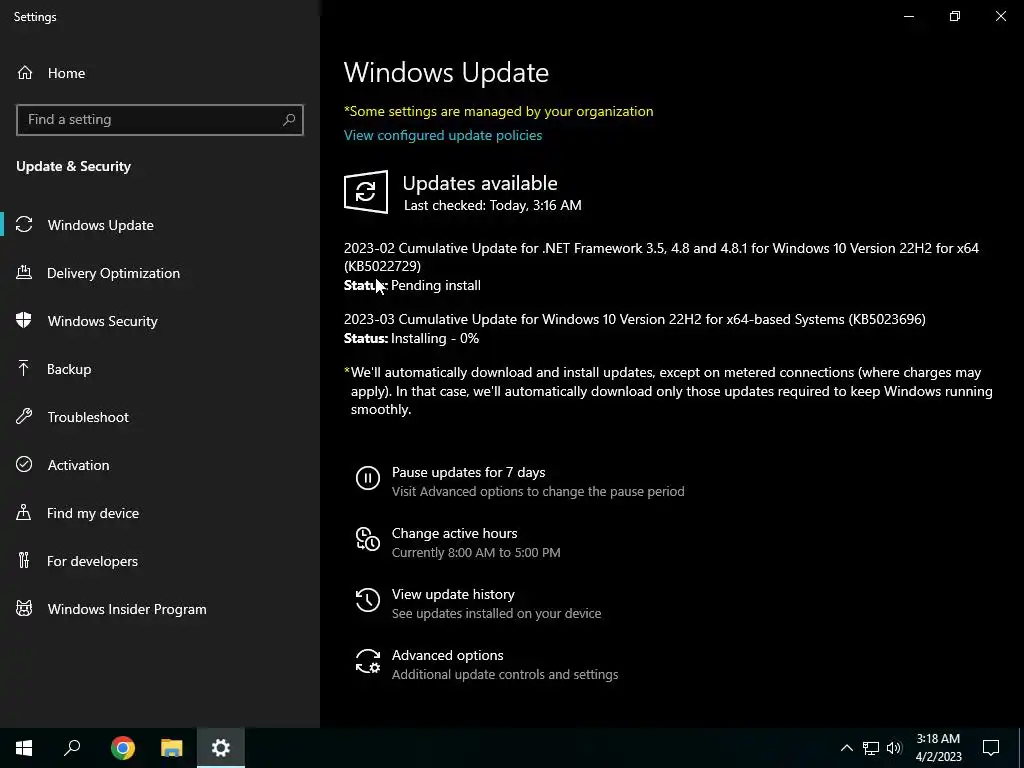Click the Backup upward arrow icon
Image resolution: width=1024 pixels, height=768 pixels.
pyautogui.click(x=24, y=369)
